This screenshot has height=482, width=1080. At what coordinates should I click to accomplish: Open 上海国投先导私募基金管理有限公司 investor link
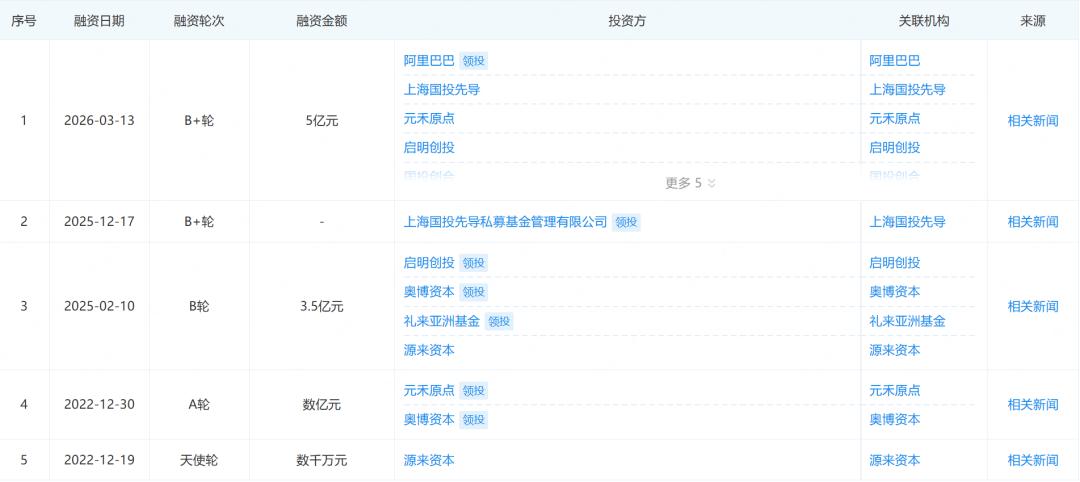tap(505, 222)
